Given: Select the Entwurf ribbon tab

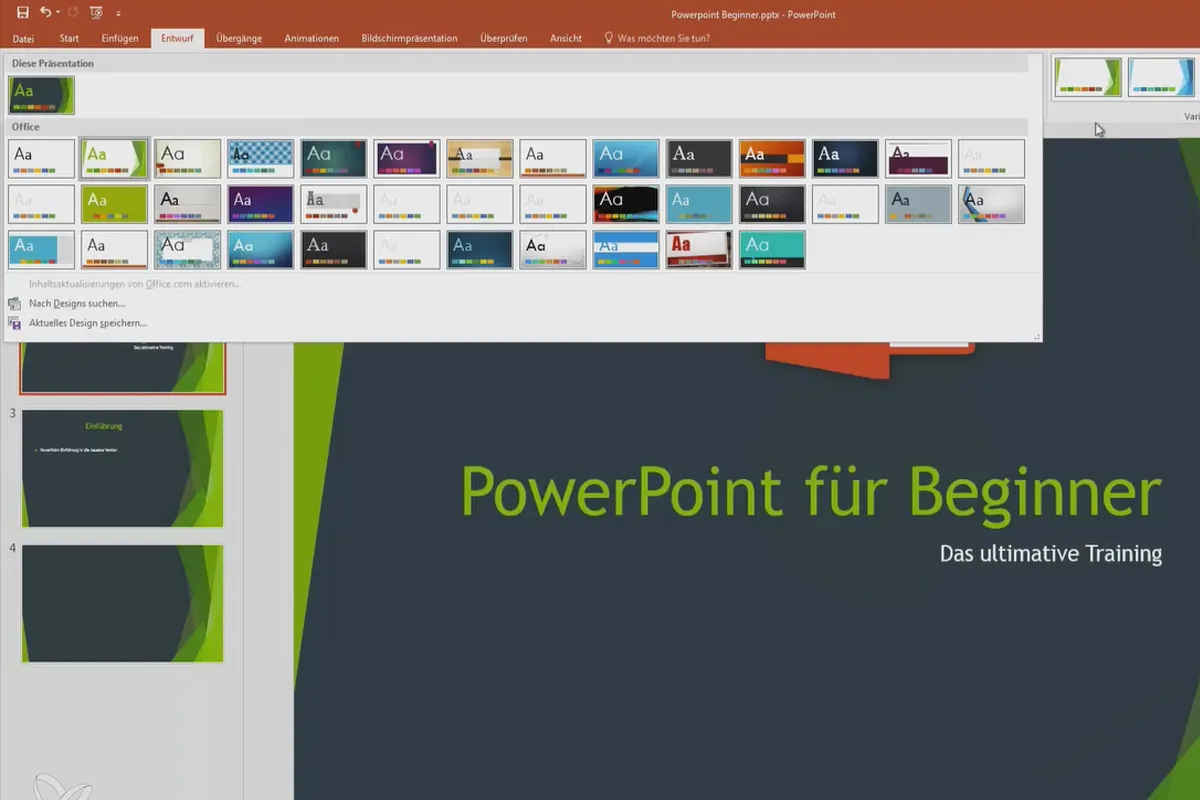Looking at the screenshot, I should coord(178,38).
